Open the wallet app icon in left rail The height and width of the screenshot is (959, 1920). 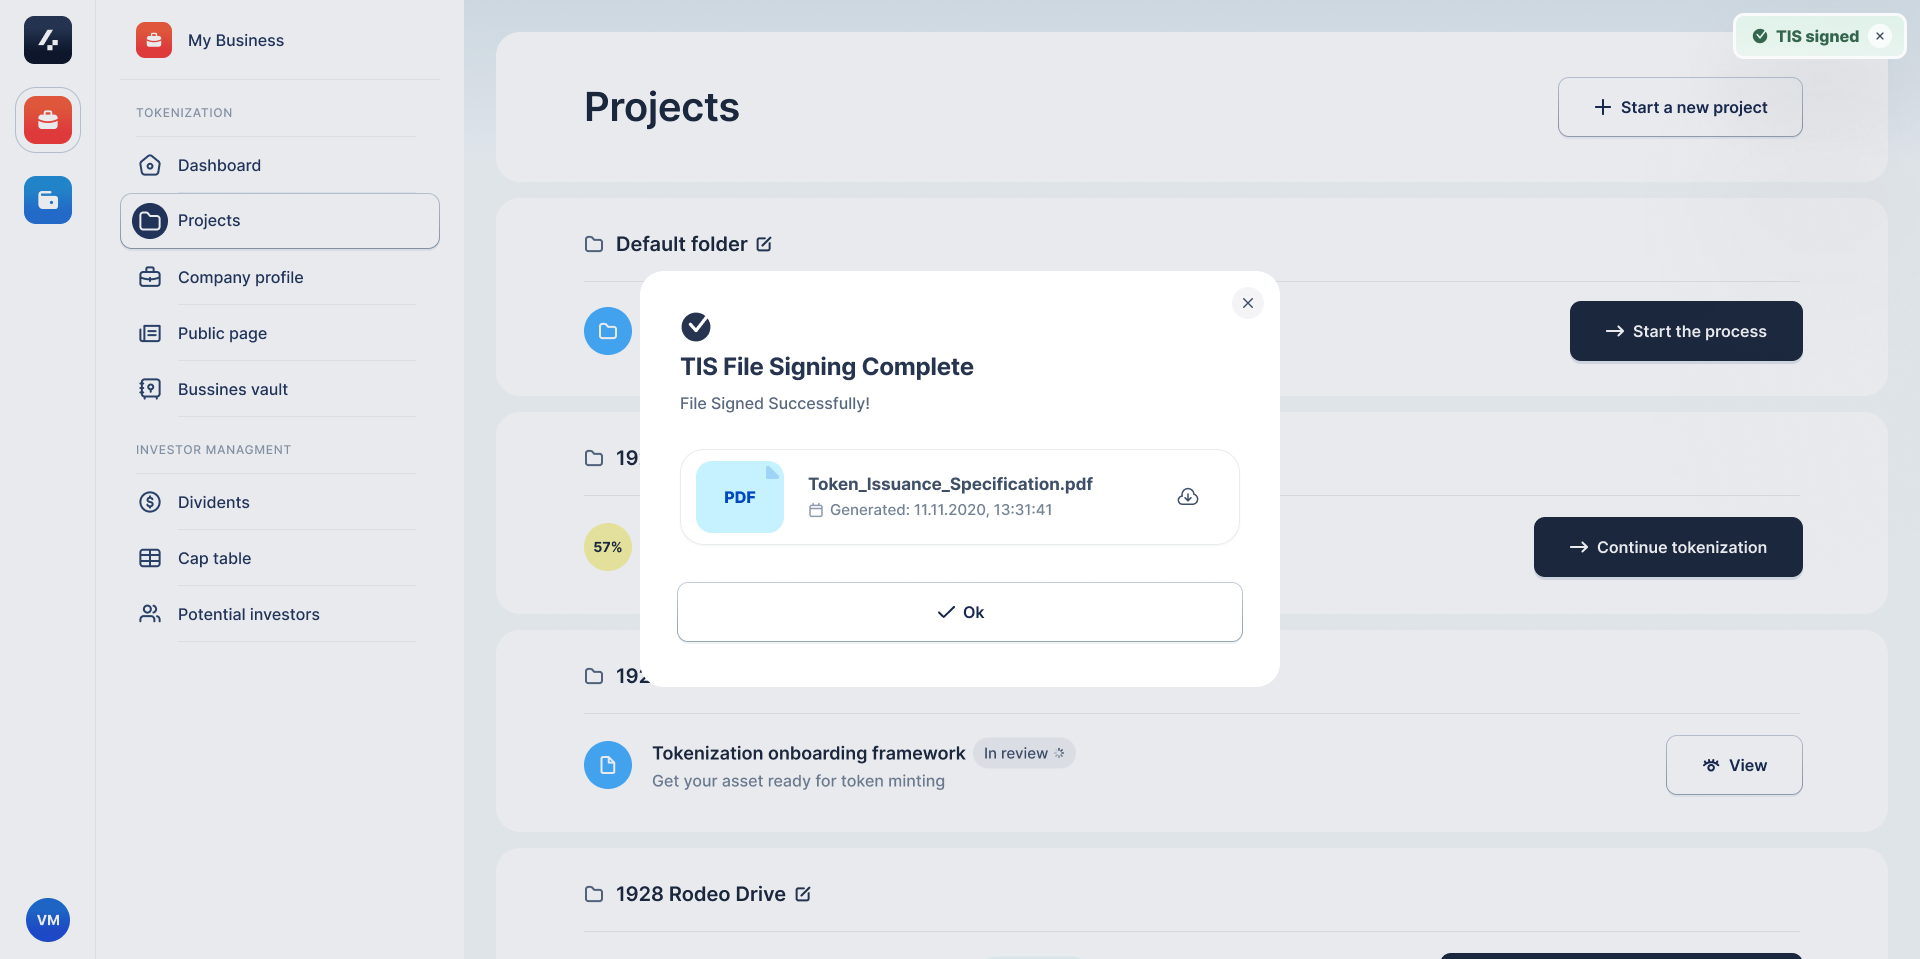pos(48,200)
